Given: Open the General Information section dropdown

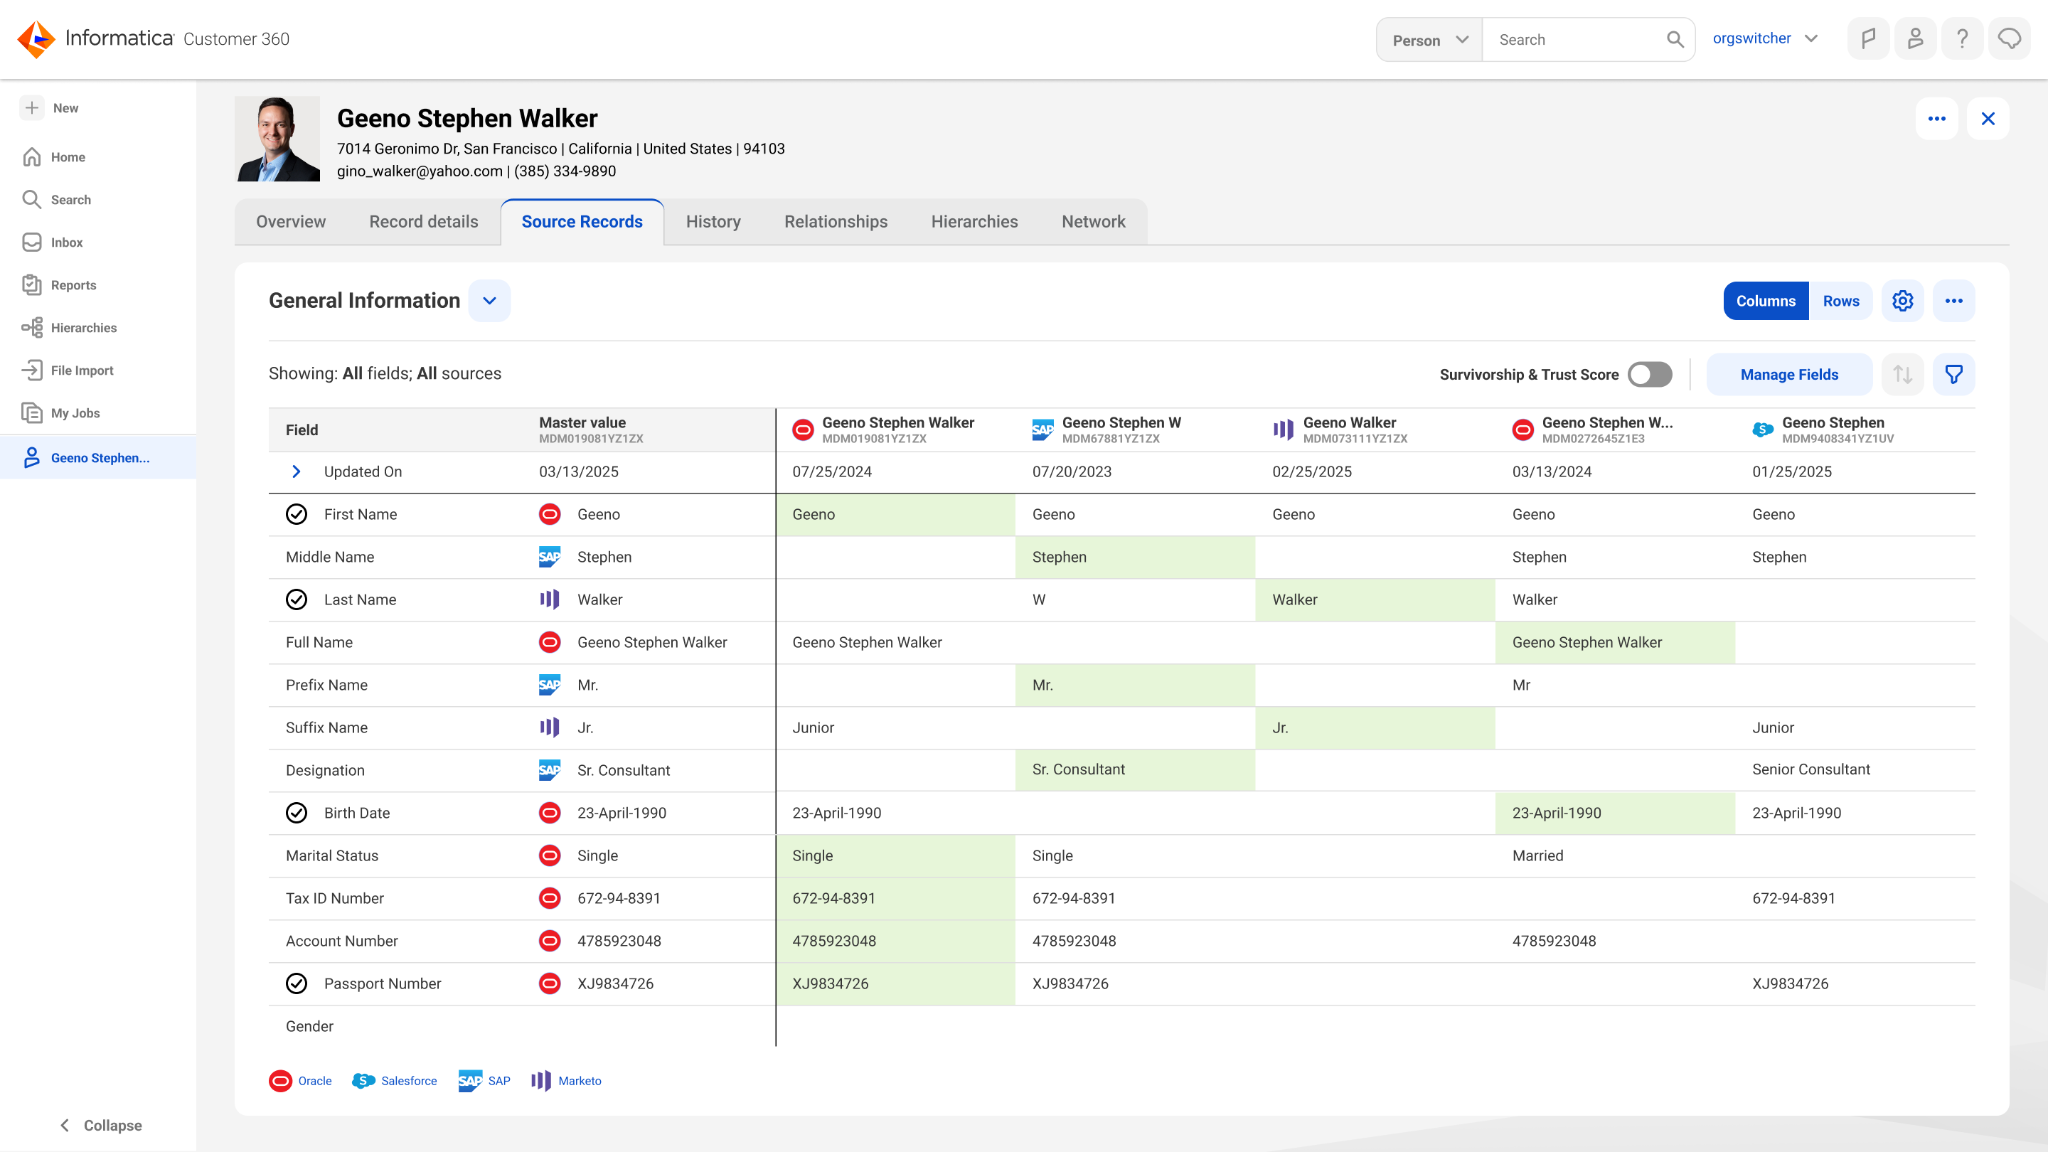Looking at the screenshot, I should point(489,301).
